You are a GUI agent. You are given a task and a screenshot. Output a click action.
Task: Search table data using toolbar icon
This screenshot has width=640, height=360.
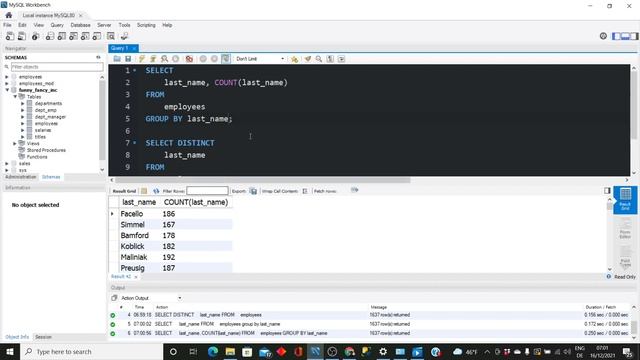coord(111,36)
